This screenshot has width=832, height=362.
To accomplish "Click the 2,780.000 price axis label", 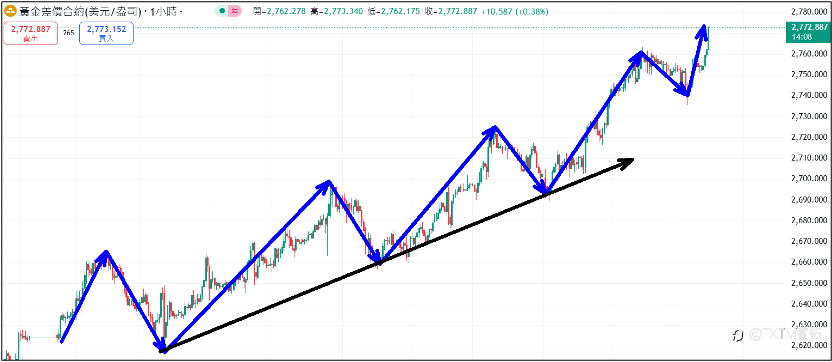I will (808, 12).
